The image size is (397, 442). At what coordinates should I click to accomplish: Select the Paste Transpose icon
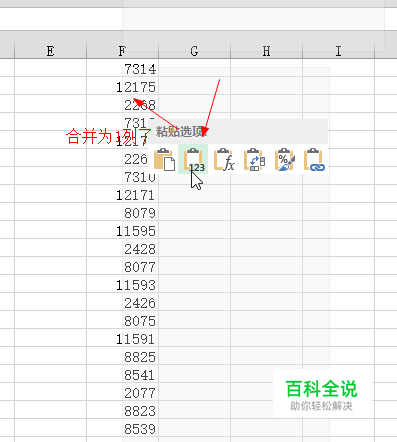point(254,159)
